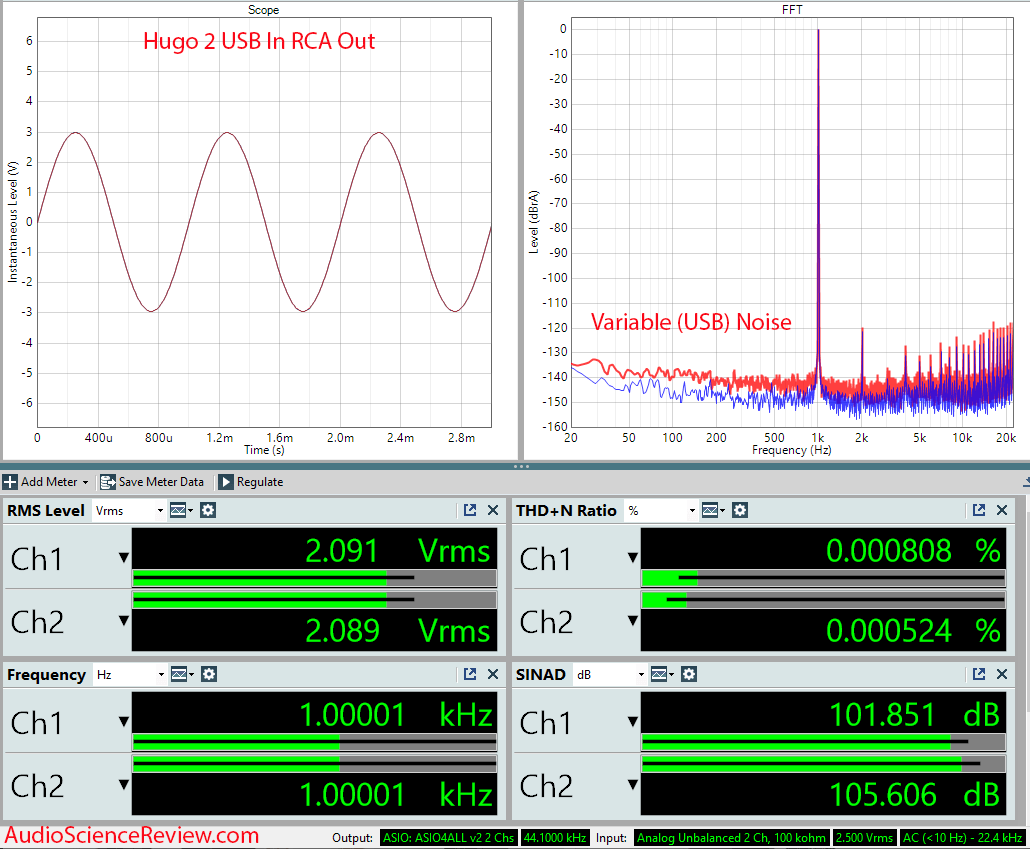1030x849 pixels.
Task: Click the Ch2 THD+N Ratio bar graph
Action: (x=824, y=599)
